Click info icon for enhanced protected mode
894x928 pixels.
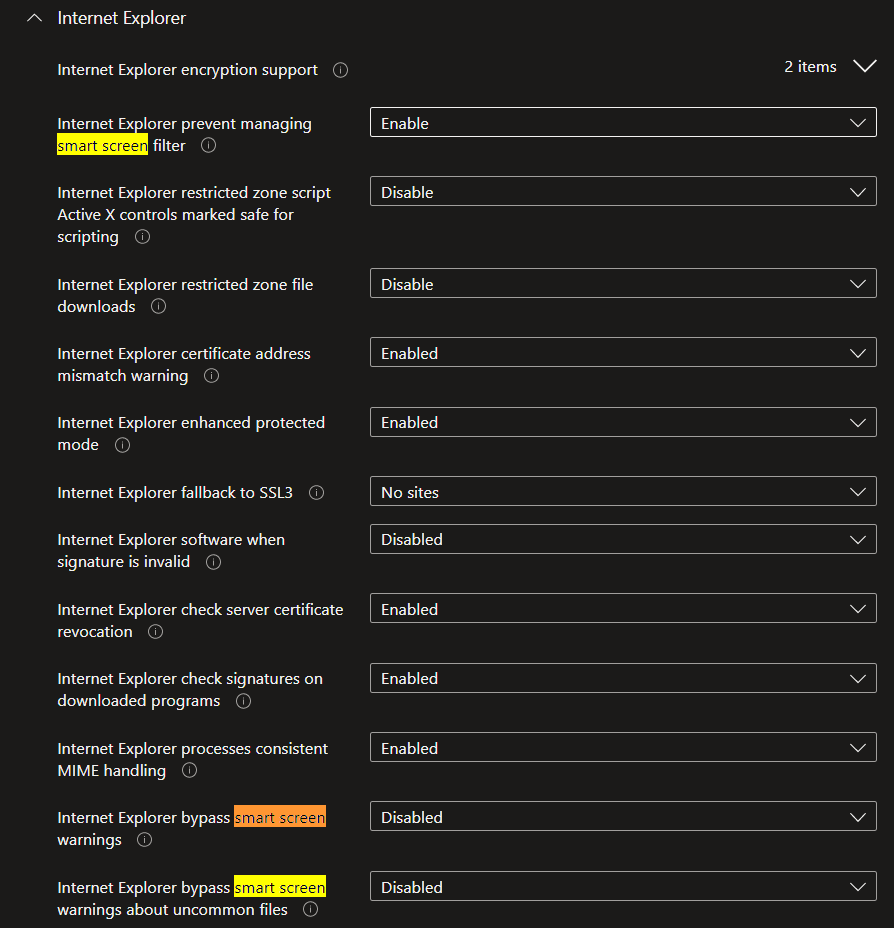coord(122,445)
